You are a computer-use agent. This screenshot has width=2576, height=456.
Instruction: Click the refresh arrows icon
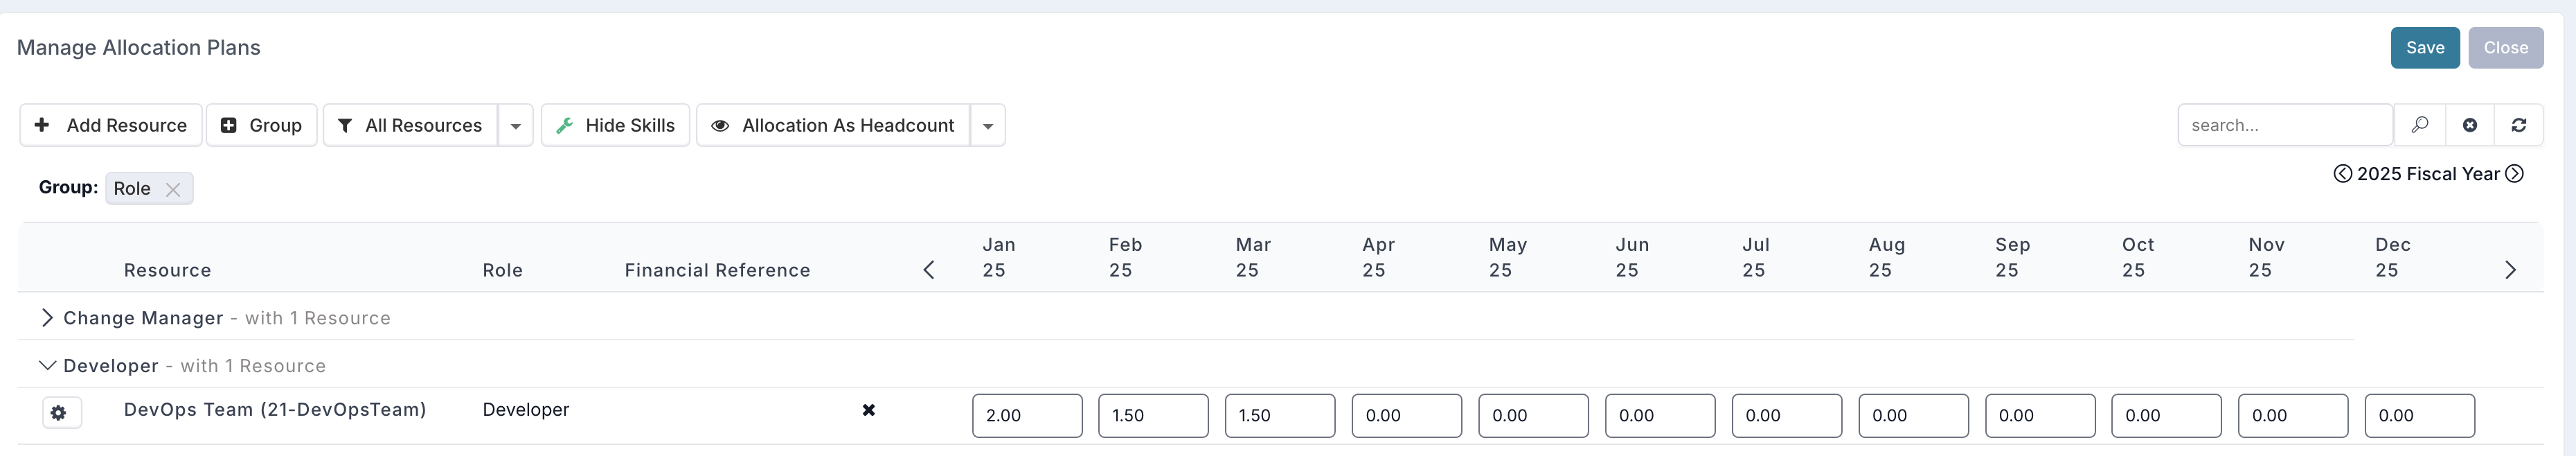pyautogui.click(x=2519, y=125)
